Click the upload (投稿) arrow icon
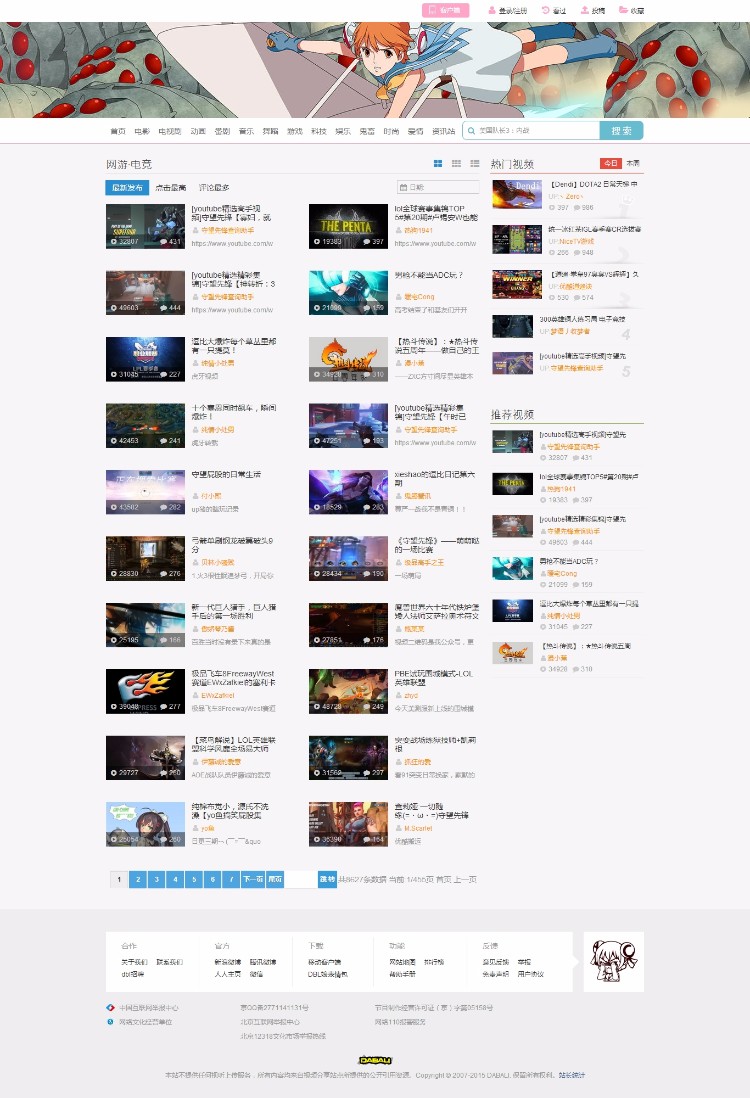 click(x=584, y=11)
